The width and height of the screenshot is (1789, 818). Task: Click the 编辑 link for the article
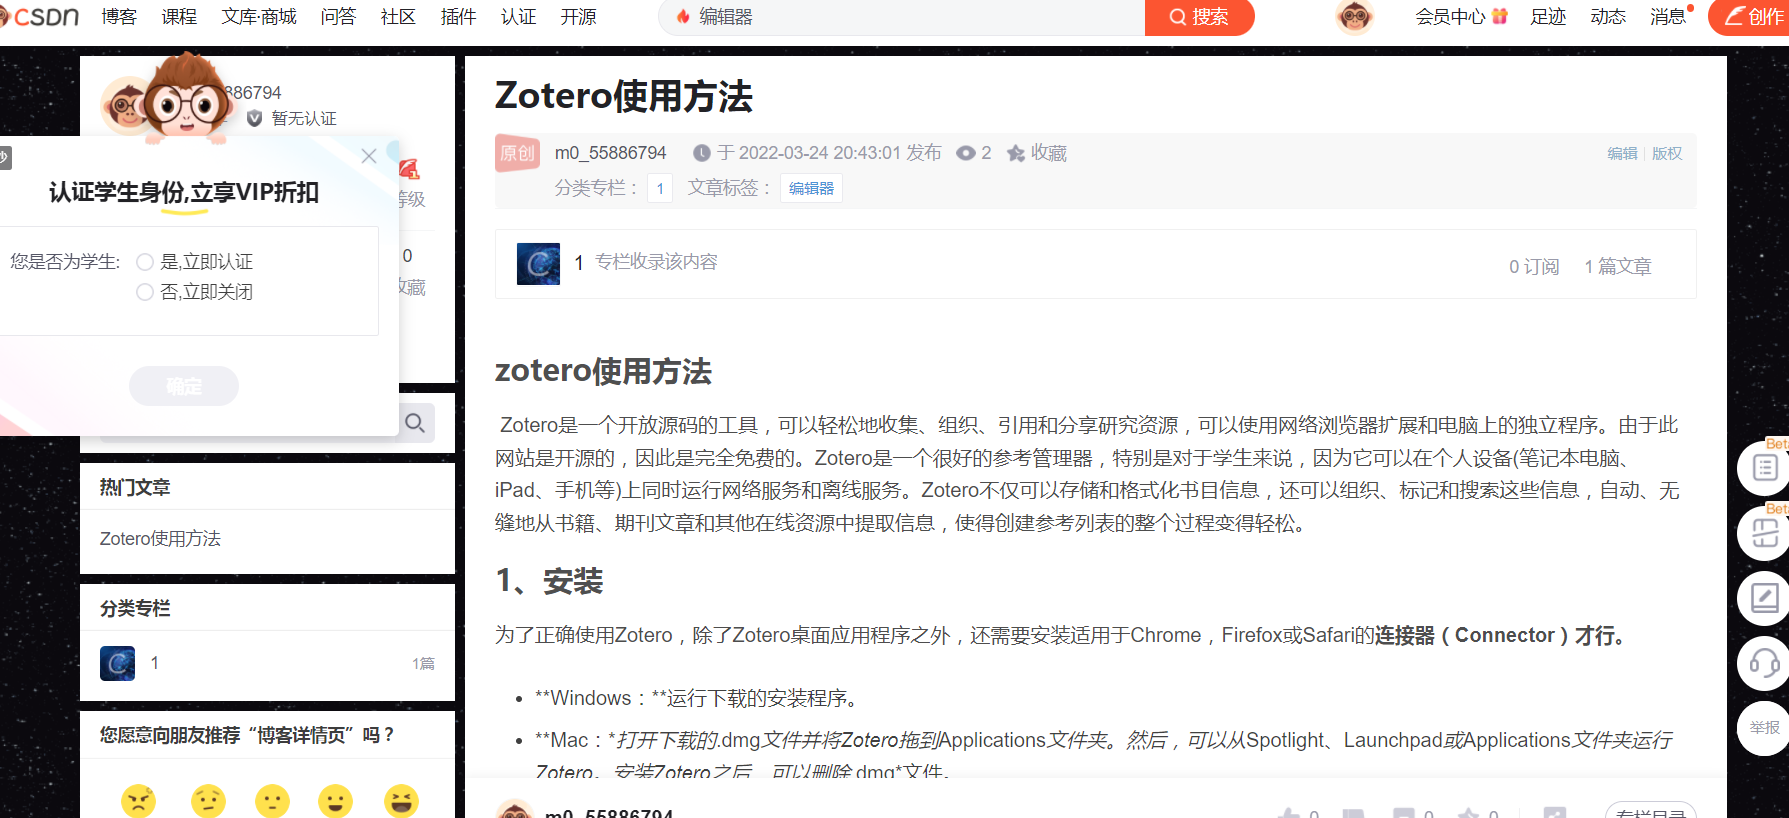[1622, 153]
